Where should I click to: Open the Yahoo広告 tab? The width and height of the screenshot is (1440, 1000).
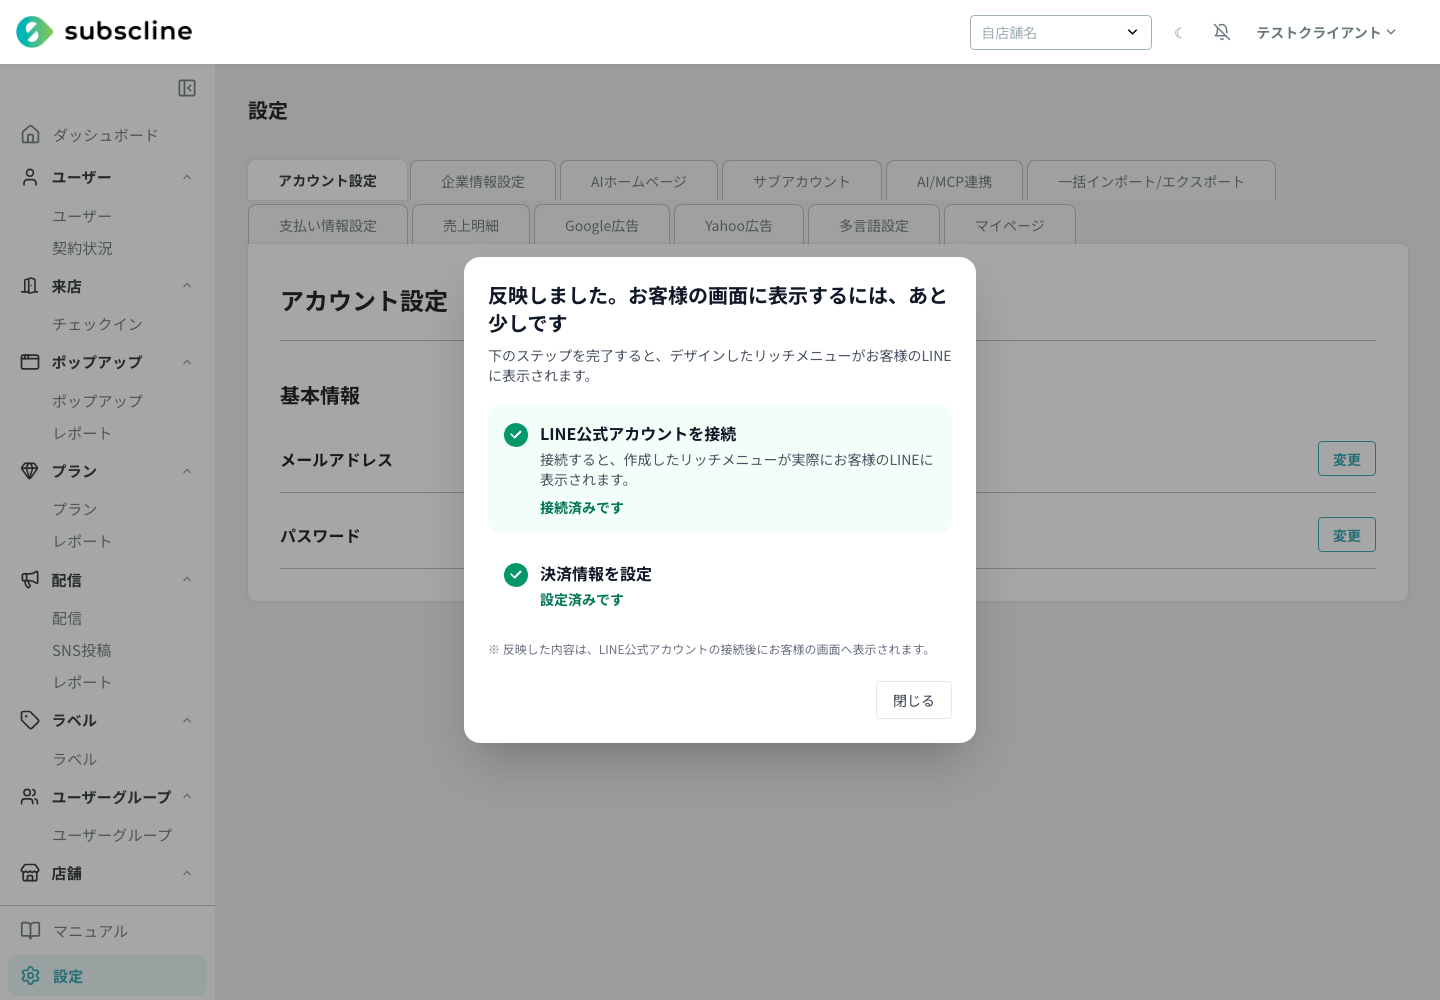tap(739, 225)
